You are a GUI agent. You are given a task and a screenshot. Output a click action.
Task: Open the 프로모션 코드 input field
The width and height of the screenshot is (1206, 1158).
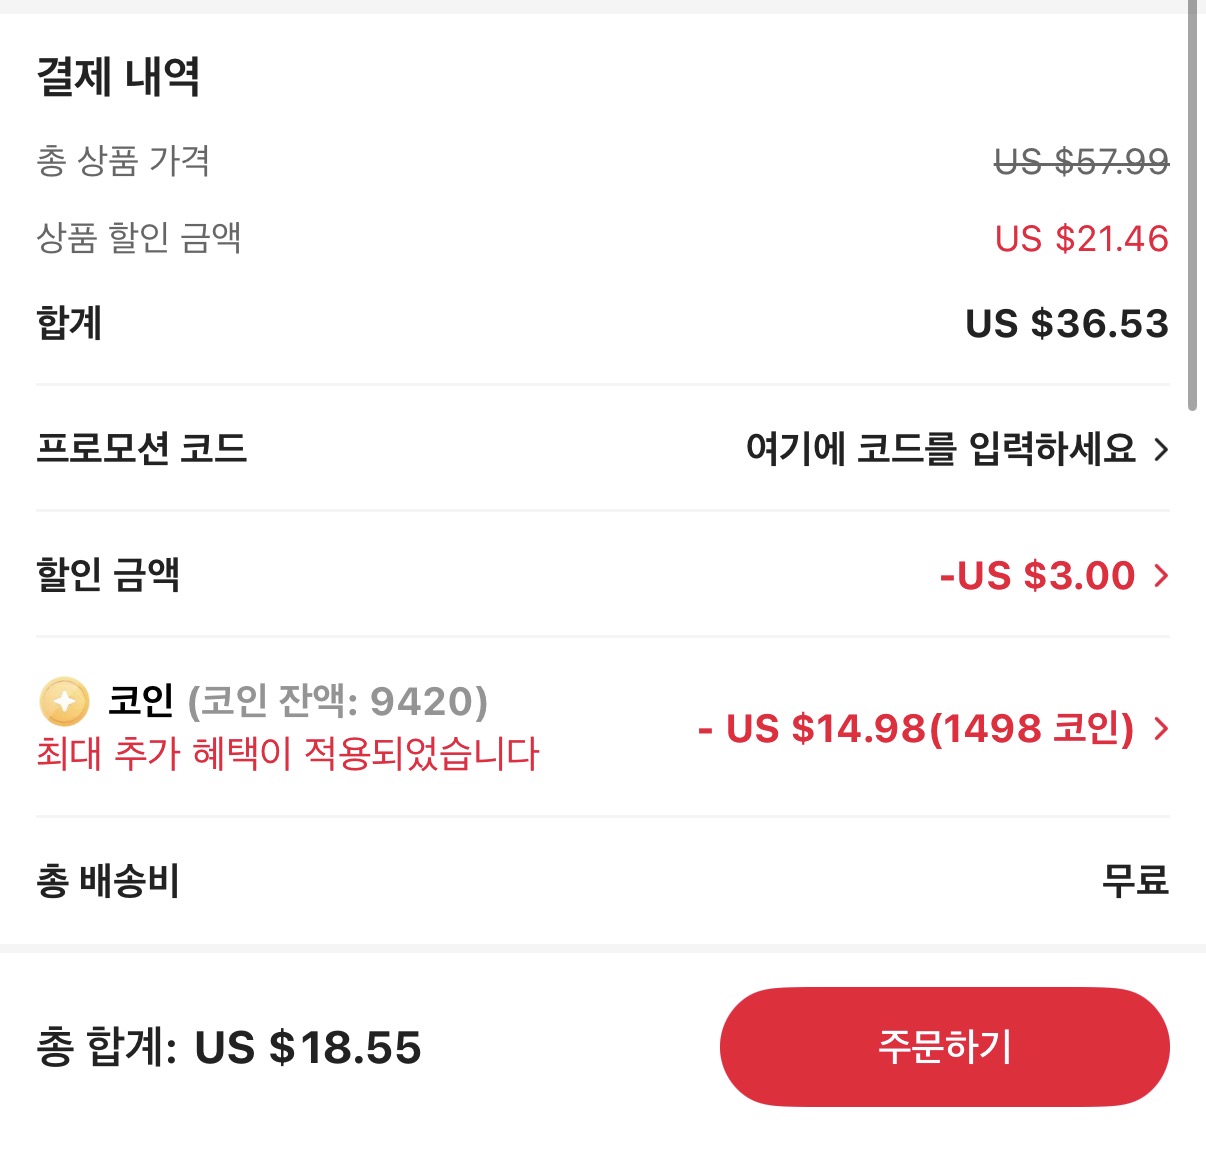(x=943, y=450)
